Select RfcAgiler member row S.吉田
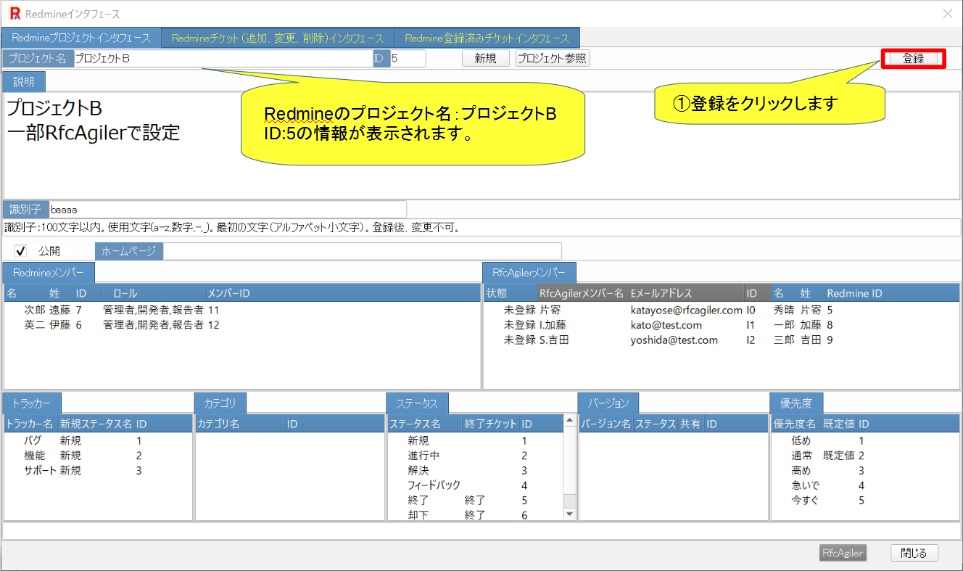 721,340
